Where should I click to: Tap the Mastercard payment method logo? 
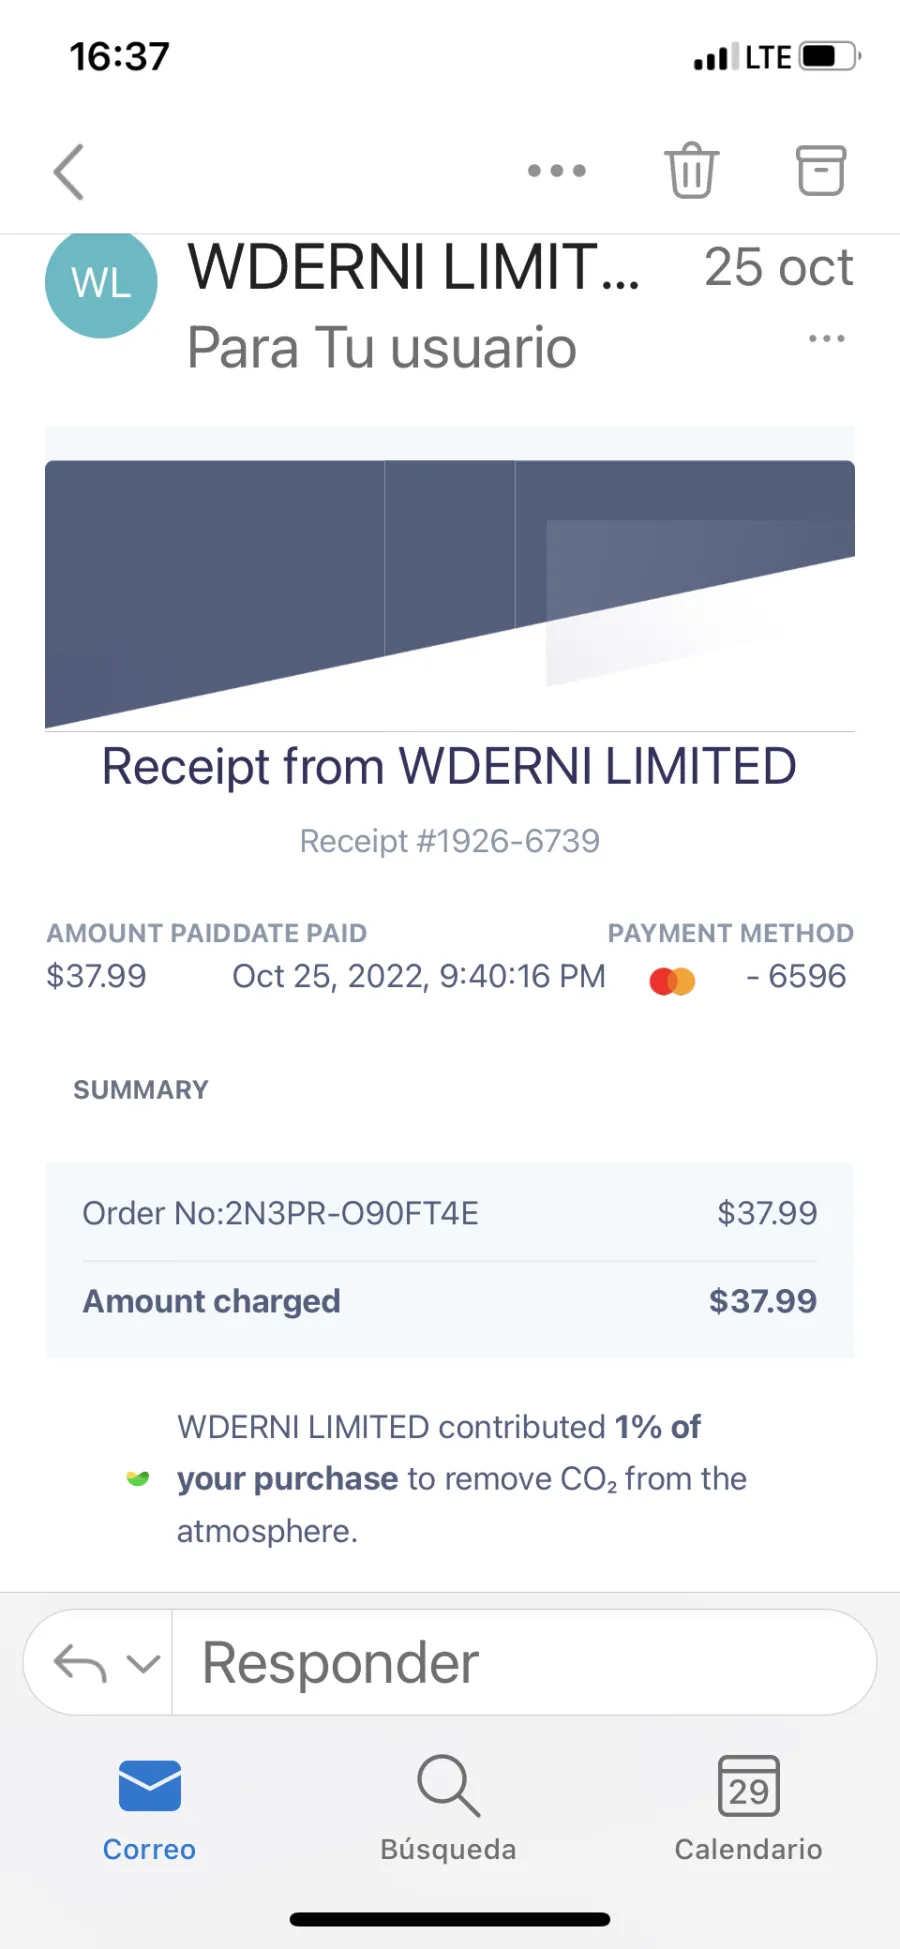click(x=672, y=982)
